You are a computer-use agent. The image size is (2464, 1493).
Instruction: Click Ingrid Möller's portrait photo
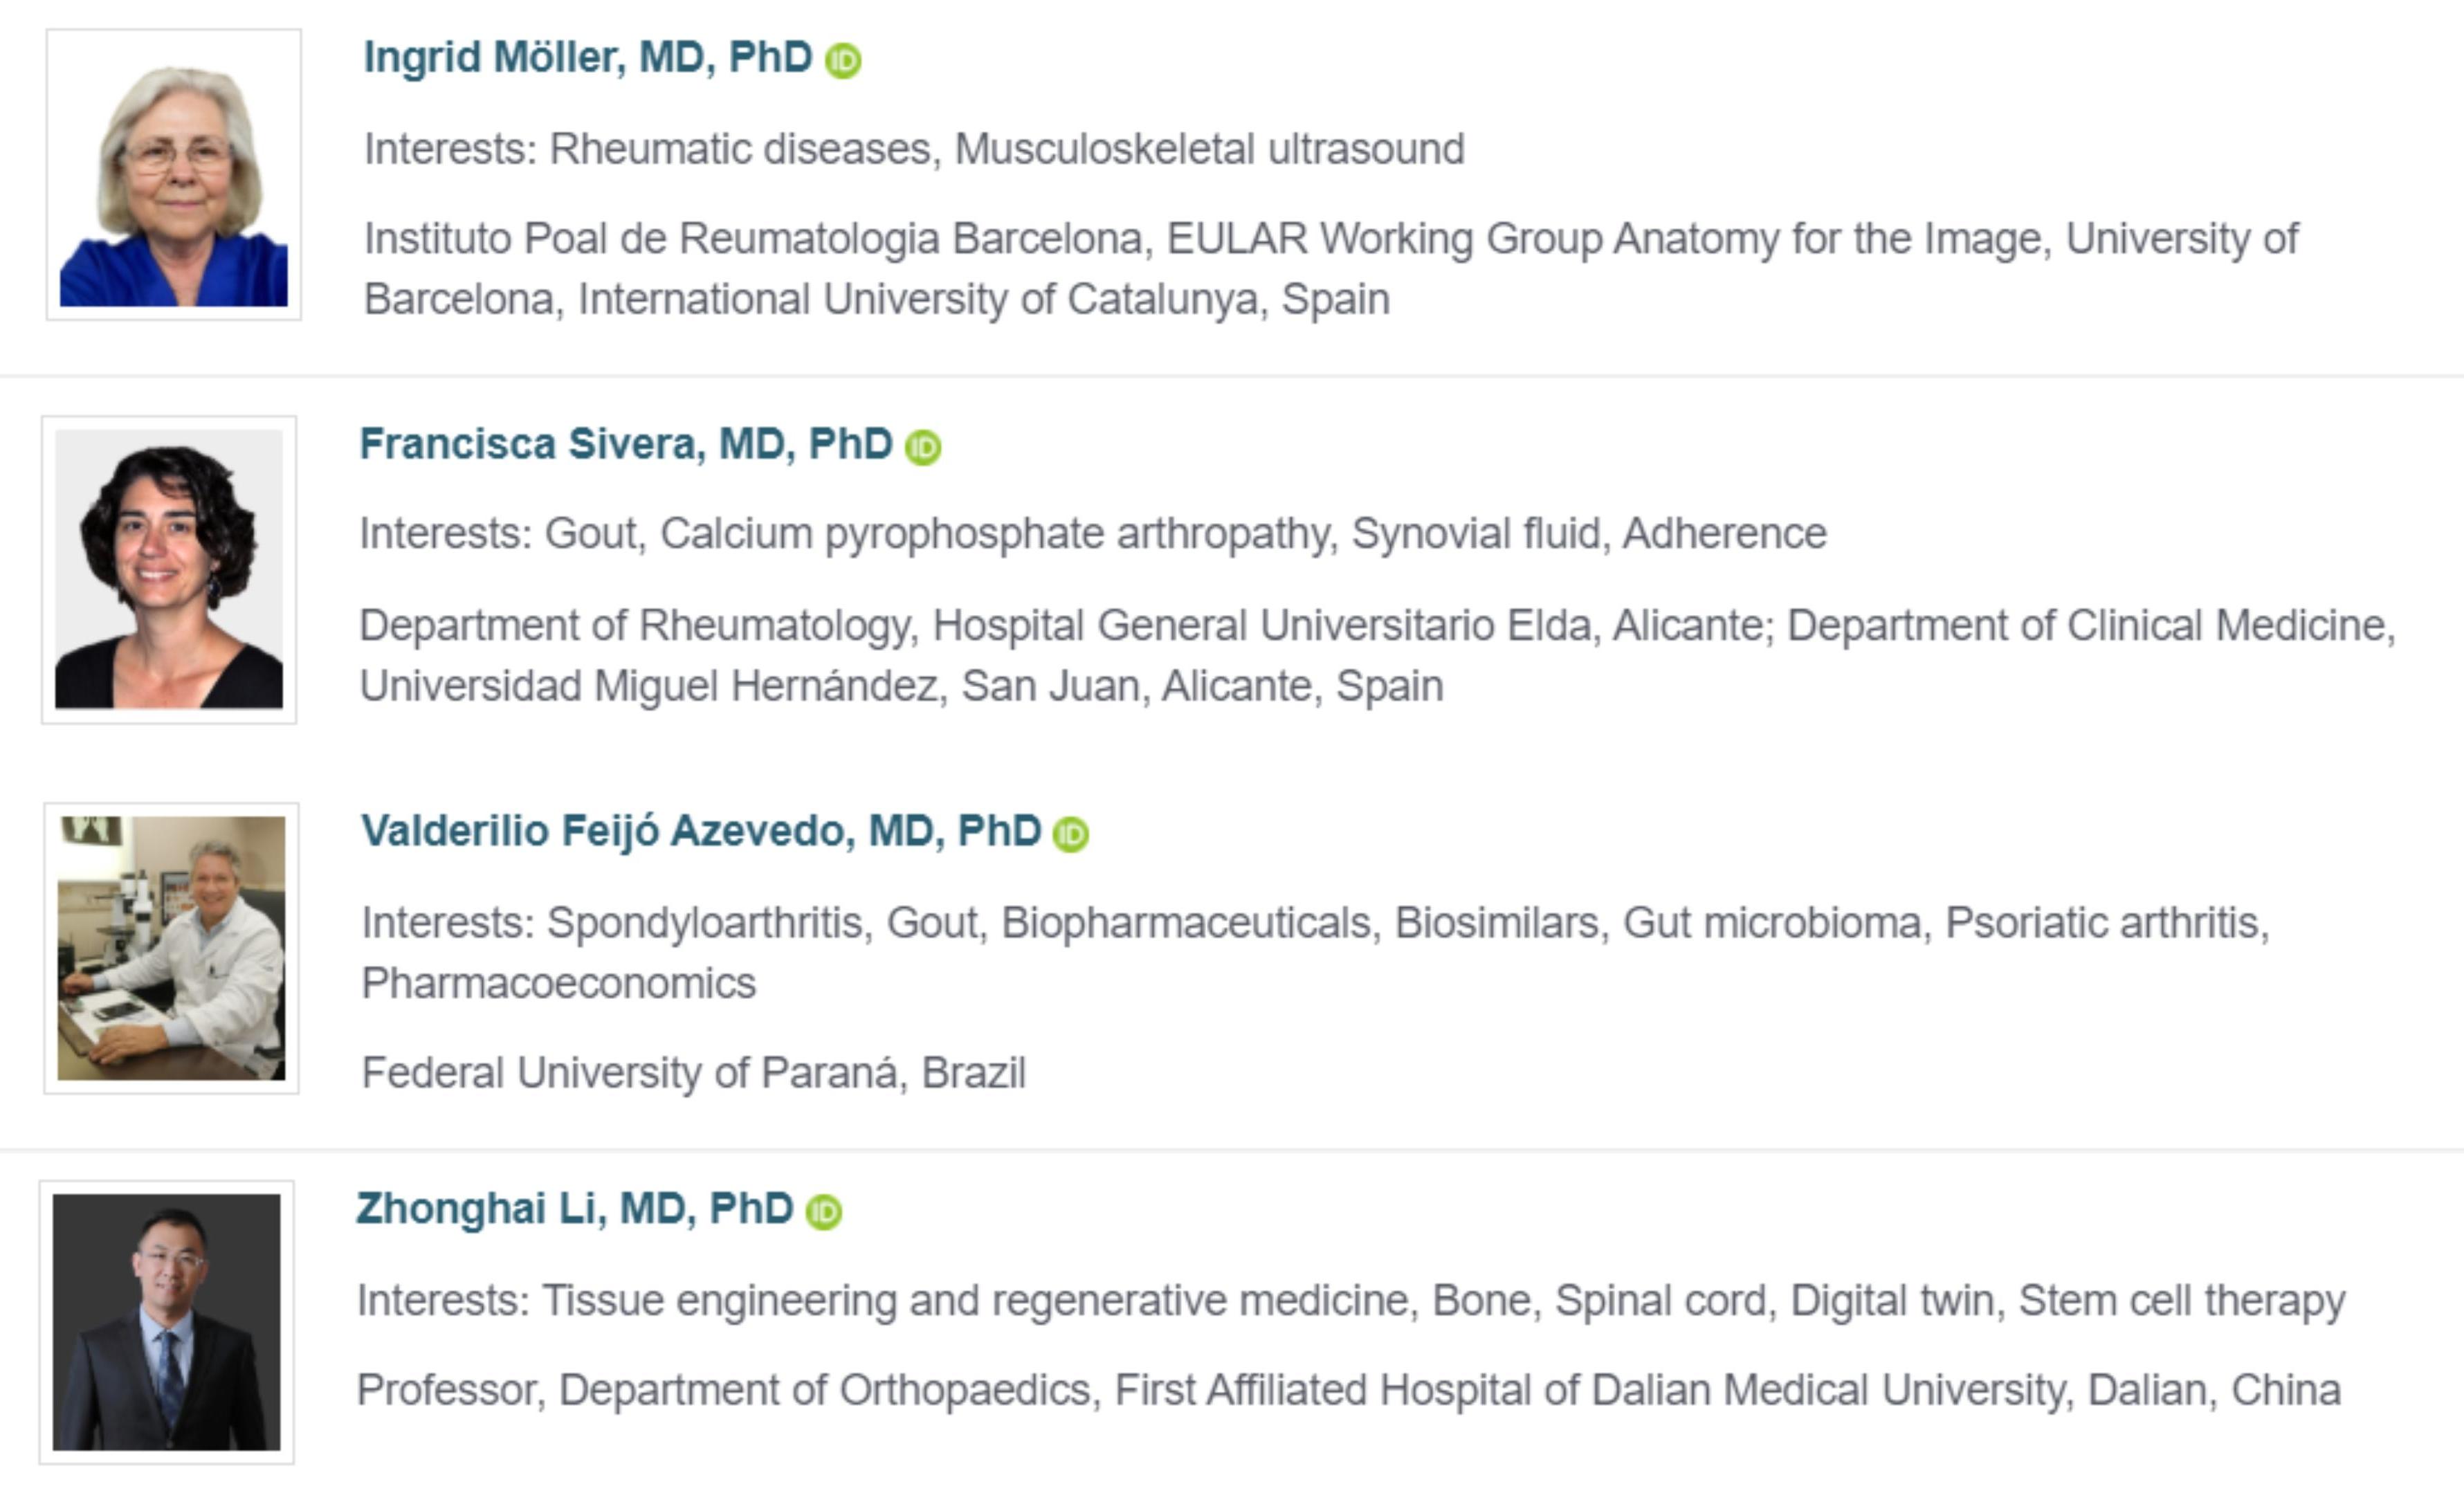[x=174, y=175]
